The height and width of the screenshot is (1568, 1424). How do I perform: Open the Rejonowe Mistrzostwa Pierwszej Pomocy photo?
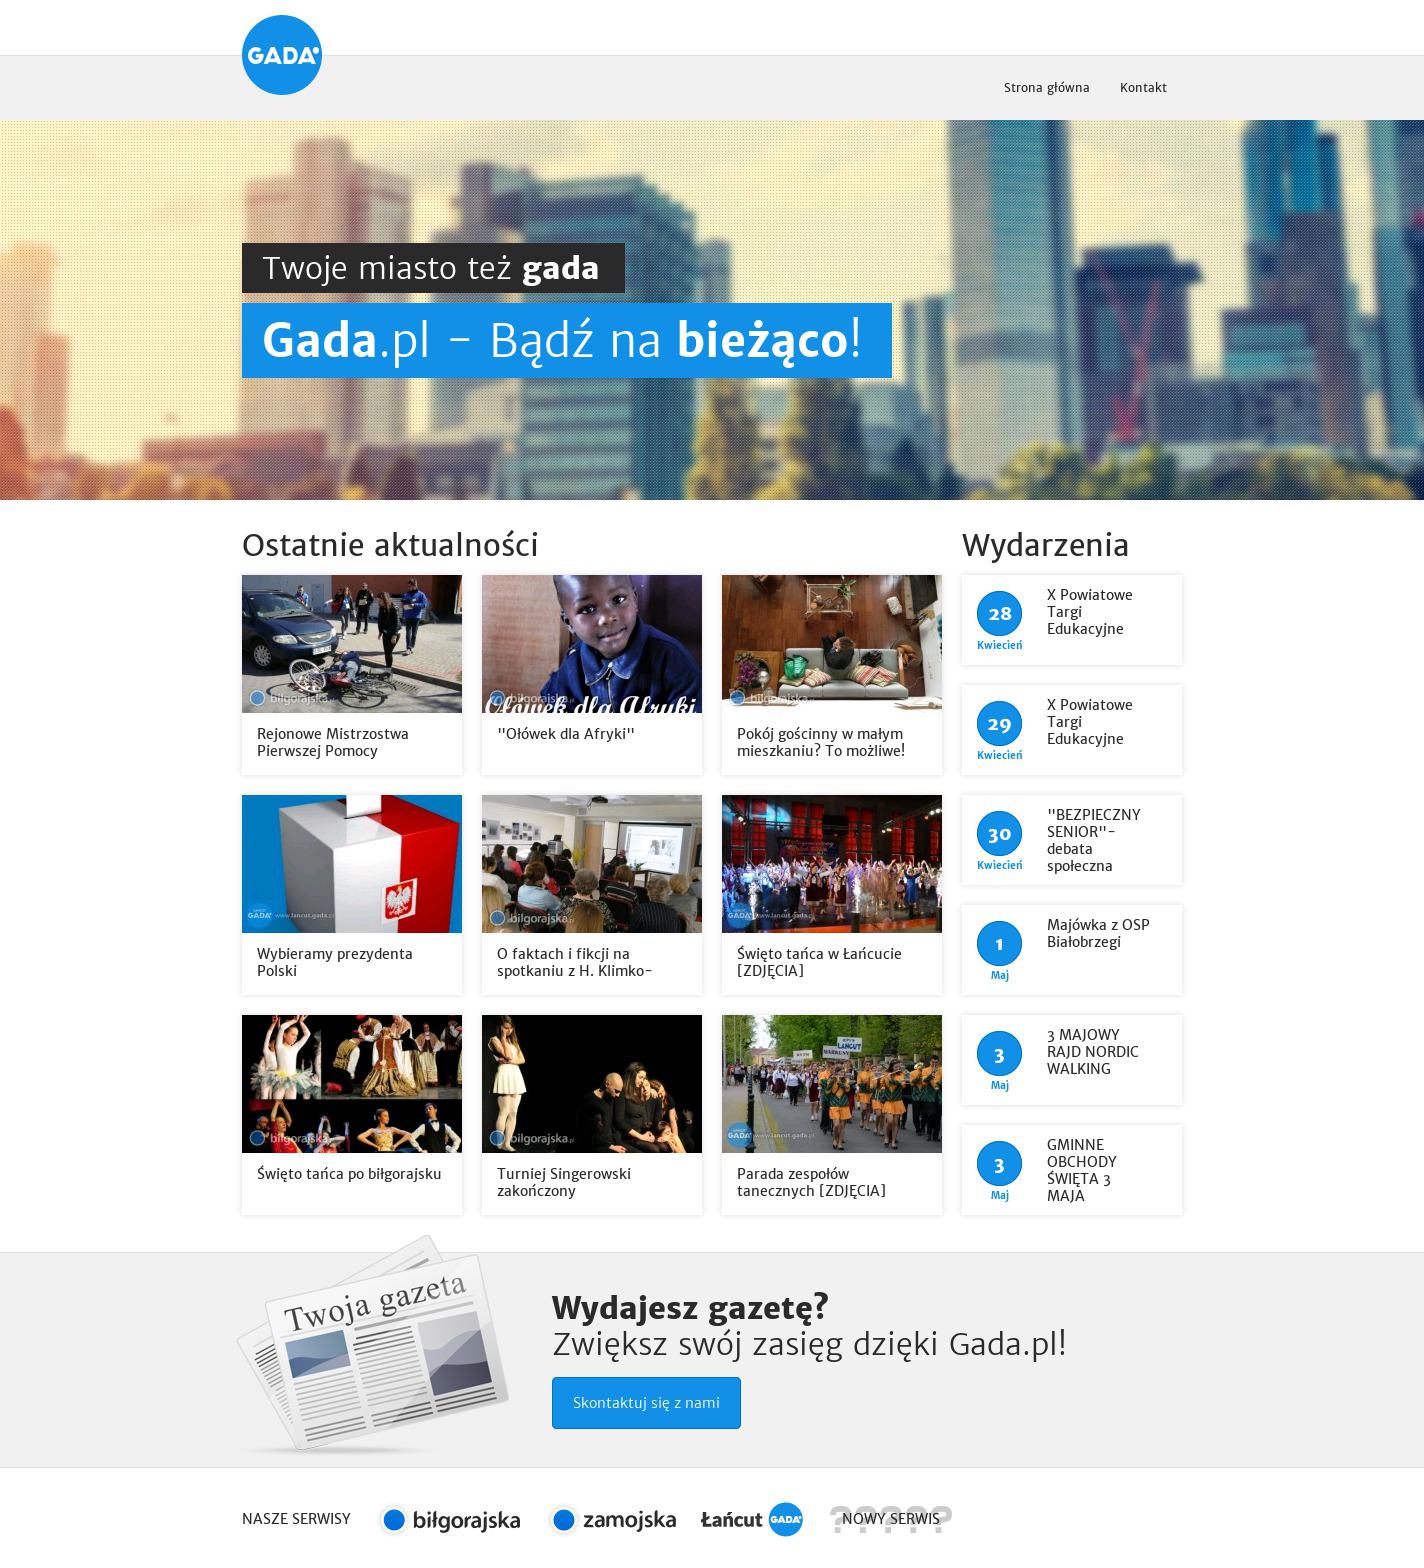pyautogui.click(x=352, y=644)
